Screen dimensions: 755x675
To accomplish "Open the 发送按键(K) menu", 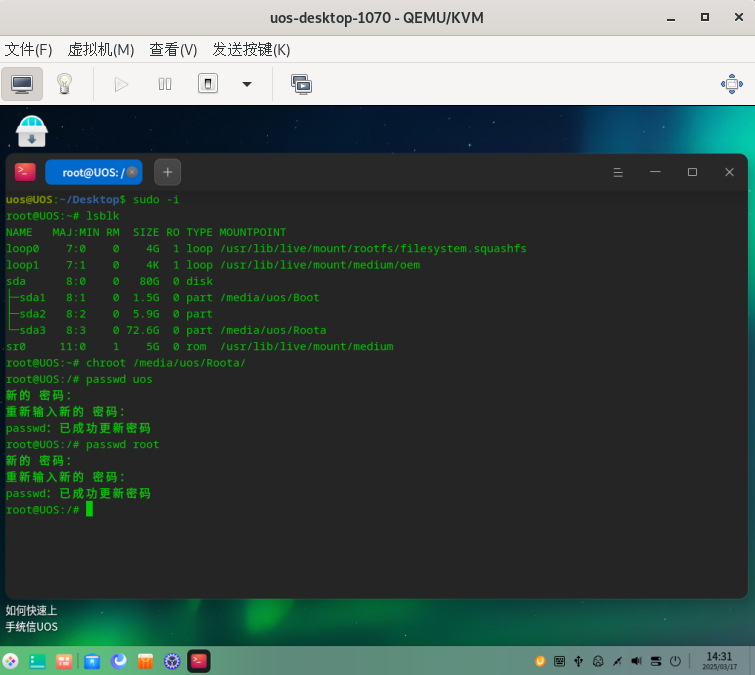I will pyautogui.click(x=251, y=50).
